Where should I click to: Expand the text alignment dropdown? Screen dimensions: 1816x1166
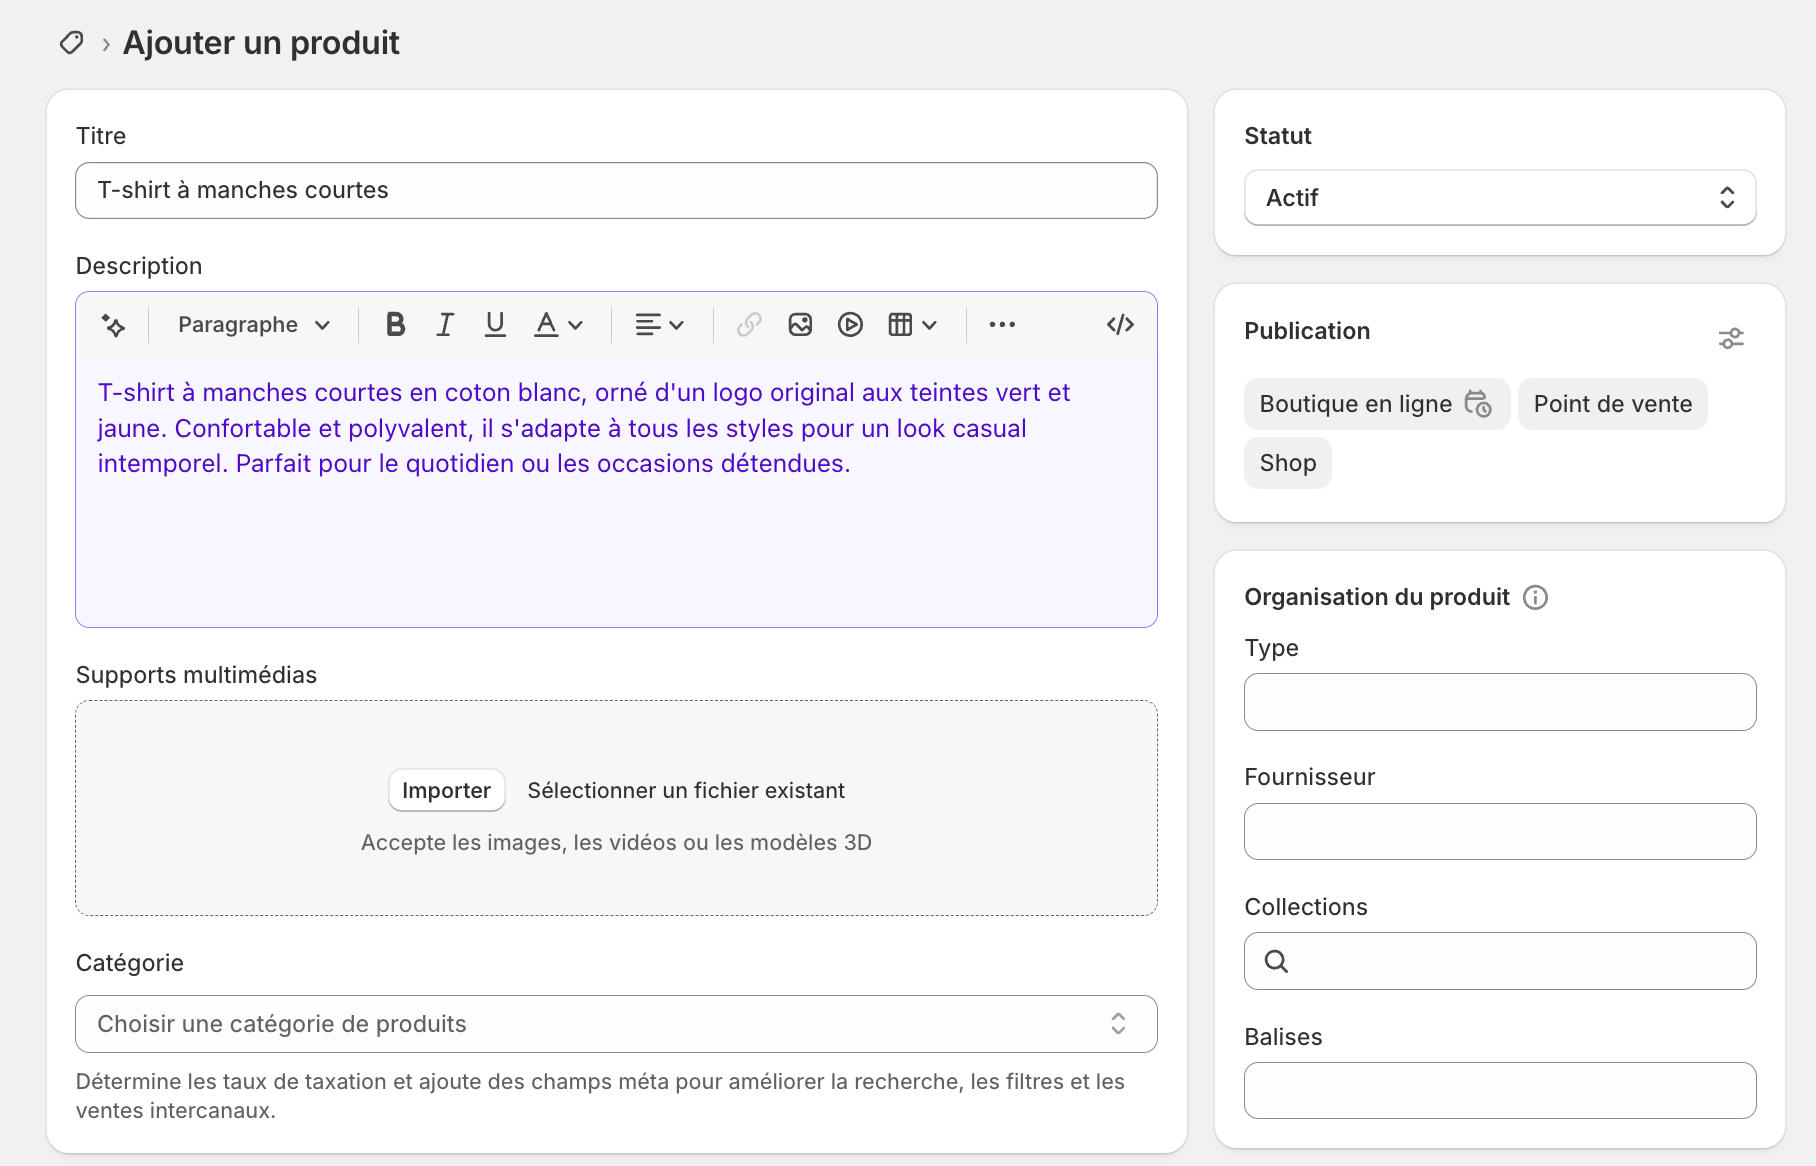(x=659, y=324)
